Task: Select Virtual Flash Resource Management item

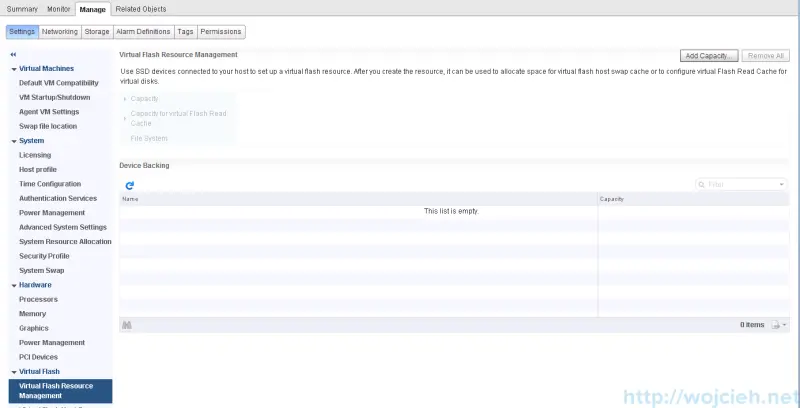Action: [x=60, y=391]
